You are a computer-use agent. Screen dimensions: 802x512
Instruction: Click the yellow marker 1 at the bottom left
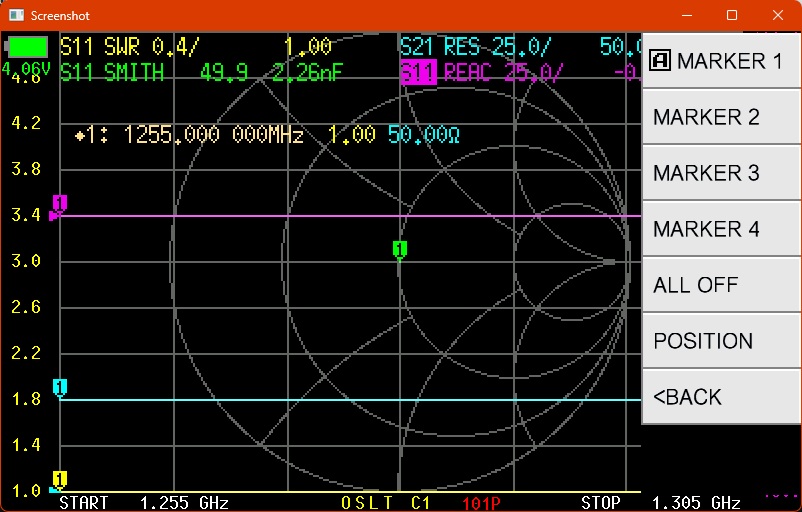(60, 479)
